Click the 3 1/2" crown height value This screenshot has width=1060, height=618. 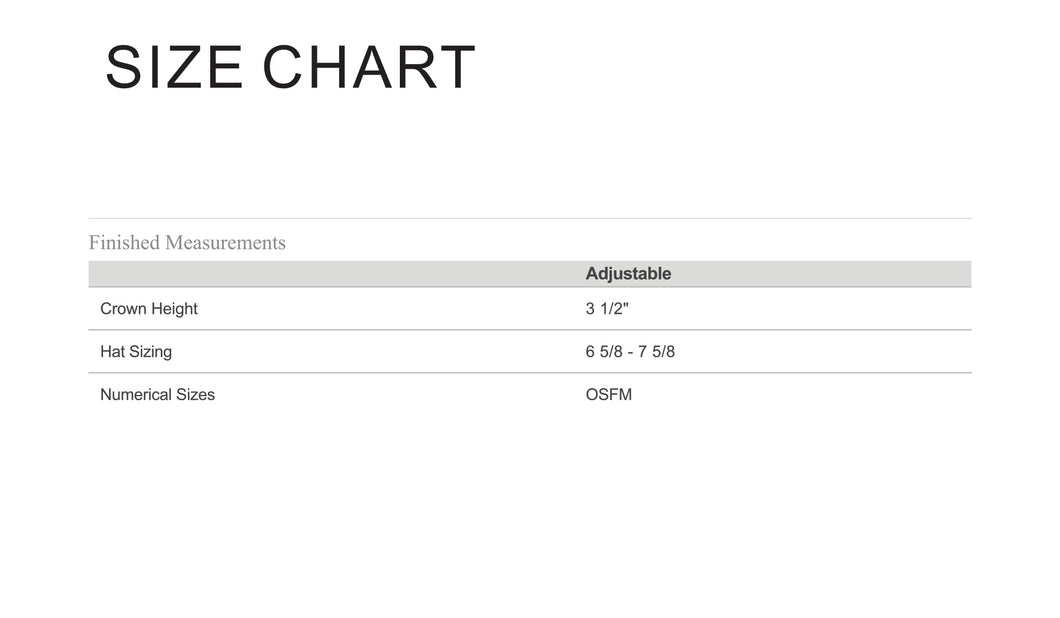607,309
